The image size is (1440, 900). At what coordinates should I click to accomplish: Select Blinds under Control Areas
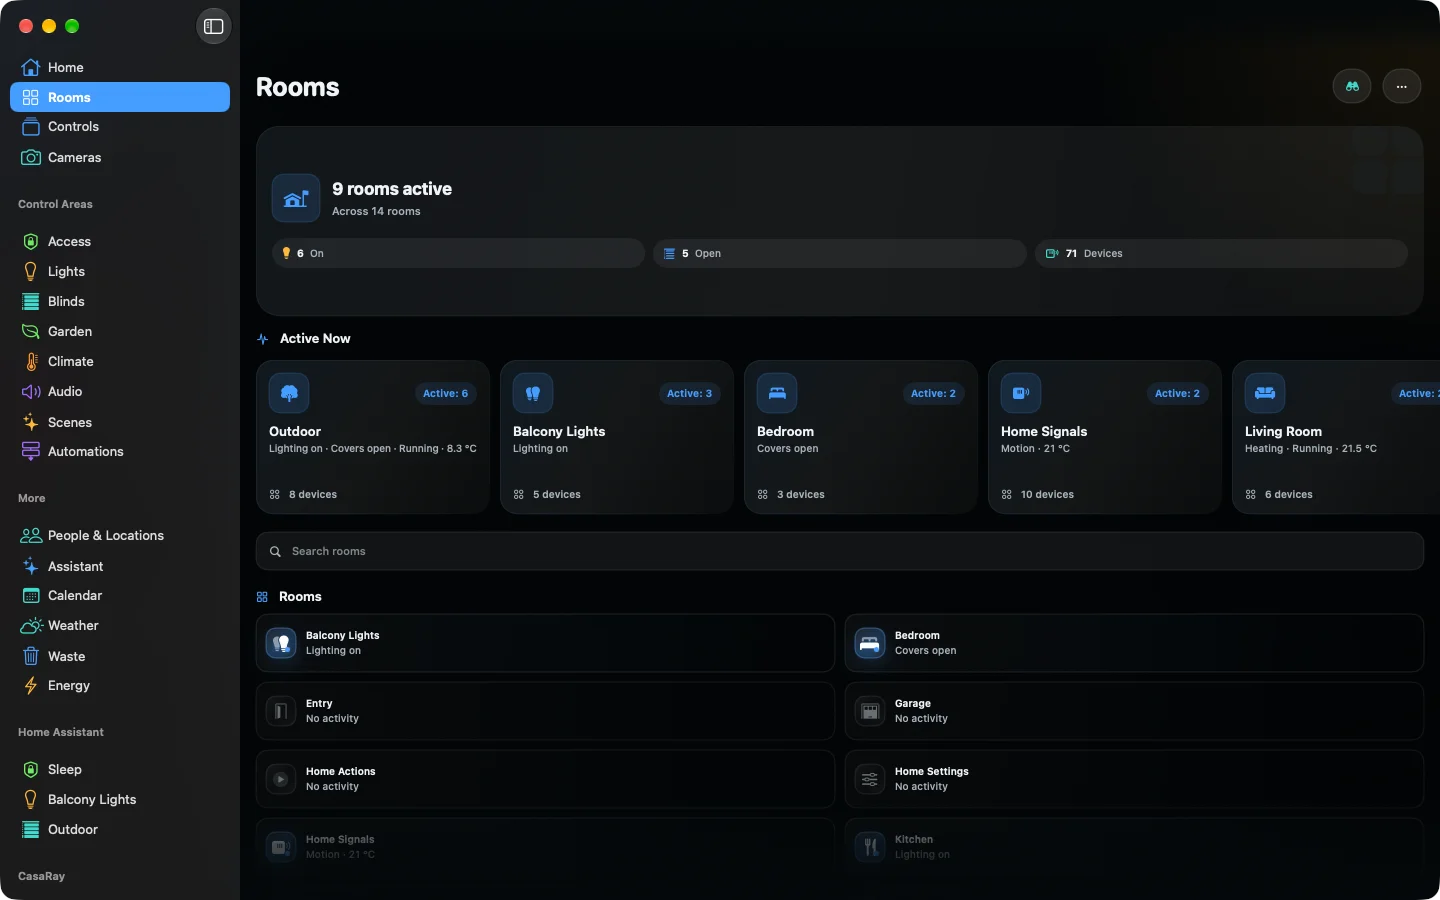point(120,301)
